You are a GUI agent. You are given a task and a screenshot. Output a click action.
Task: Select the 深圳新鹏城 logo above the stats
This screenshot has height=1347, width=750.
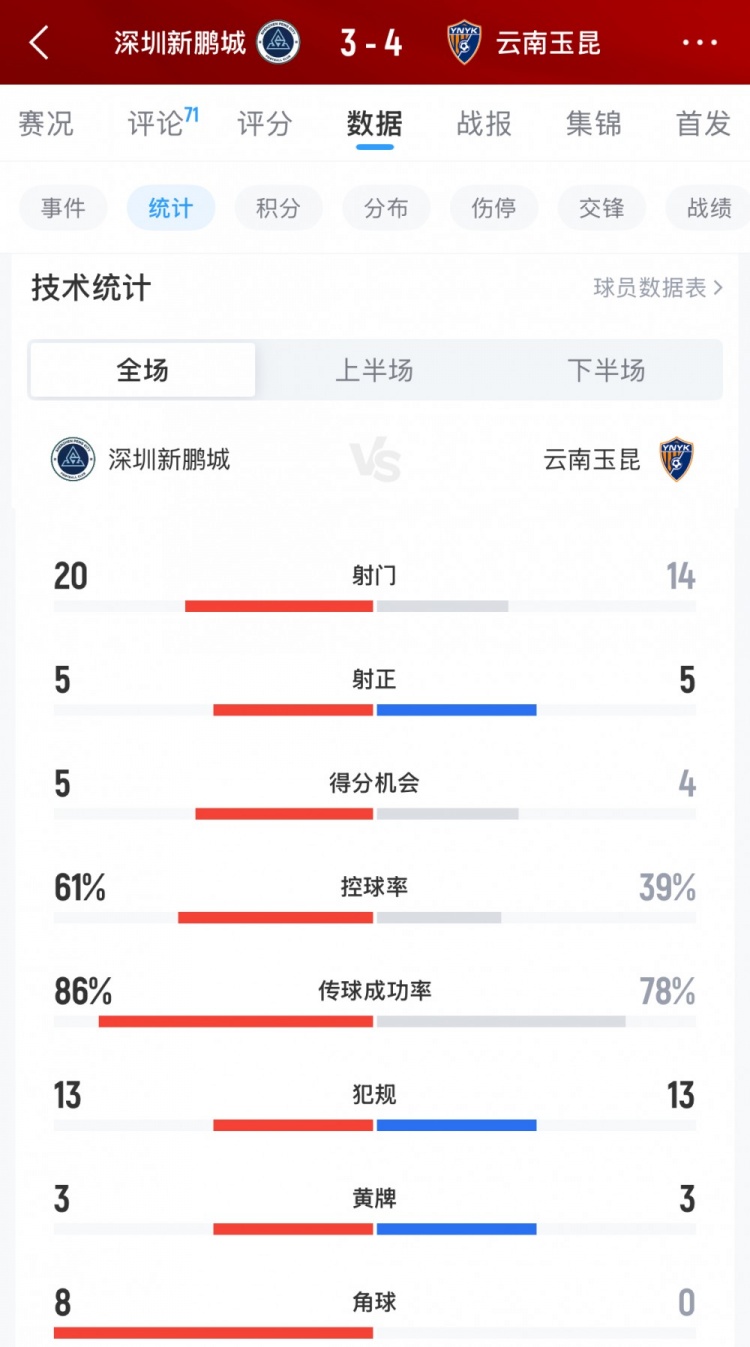(71, 460)
